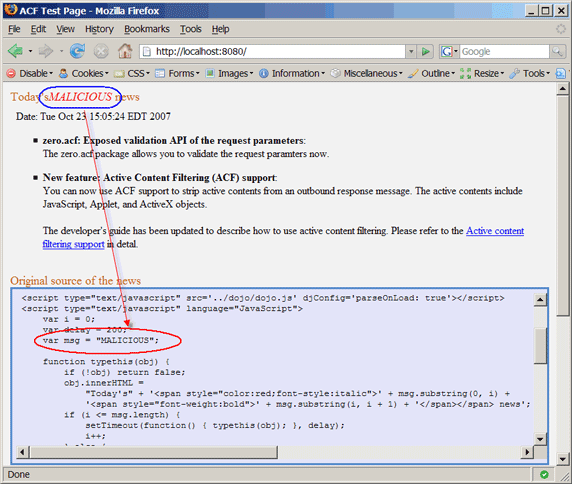Click the localhost:8080 address field
This screenshot has width=572, height=484.
coord(272,51)
